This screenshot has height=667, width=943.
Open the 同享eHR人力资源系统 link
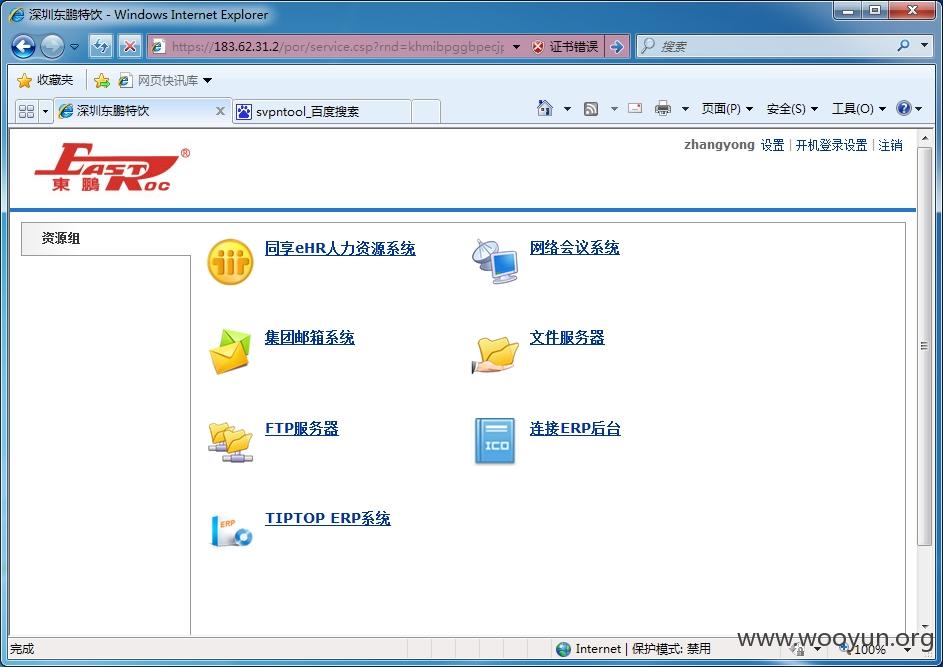pos(340,248)
